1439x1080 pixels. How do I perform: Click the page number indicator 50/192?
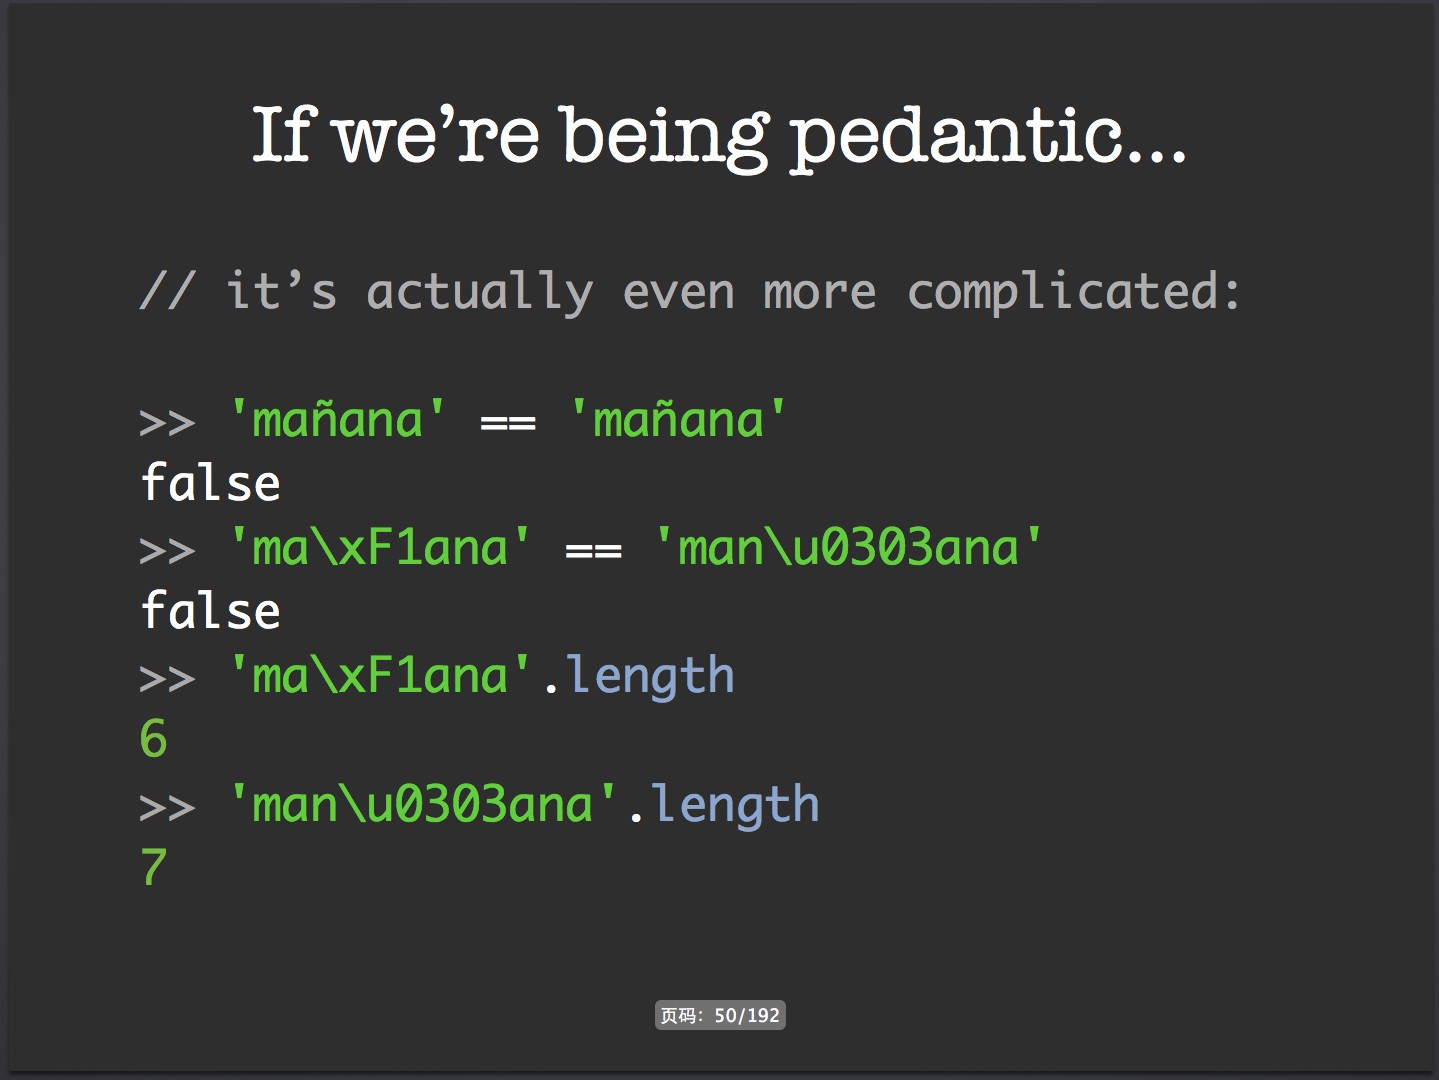coord(720,1015)
